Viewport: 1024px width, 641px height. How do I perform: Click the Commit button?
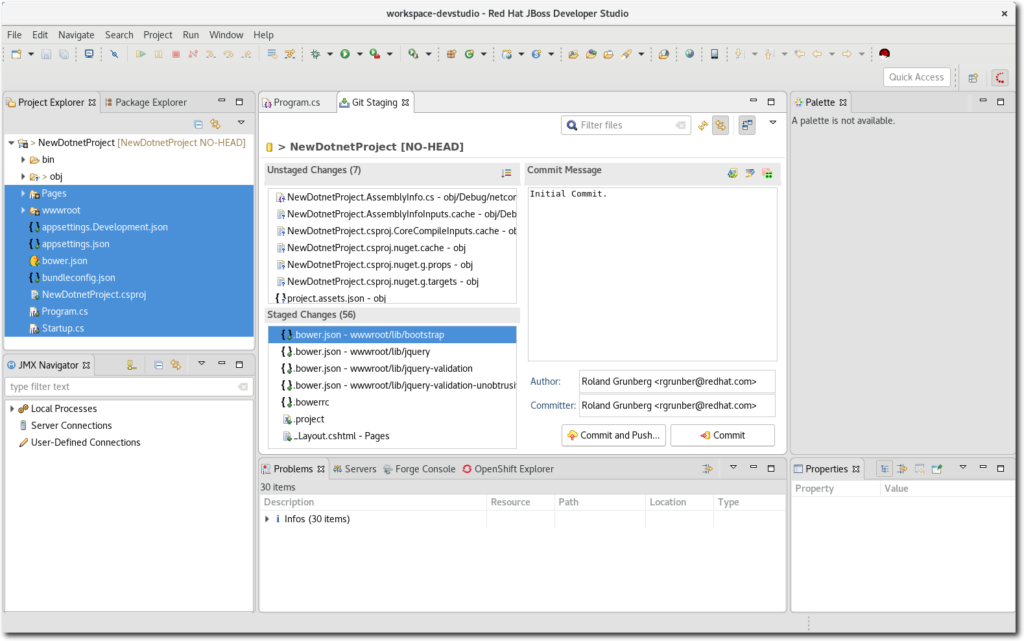[722, 435]
